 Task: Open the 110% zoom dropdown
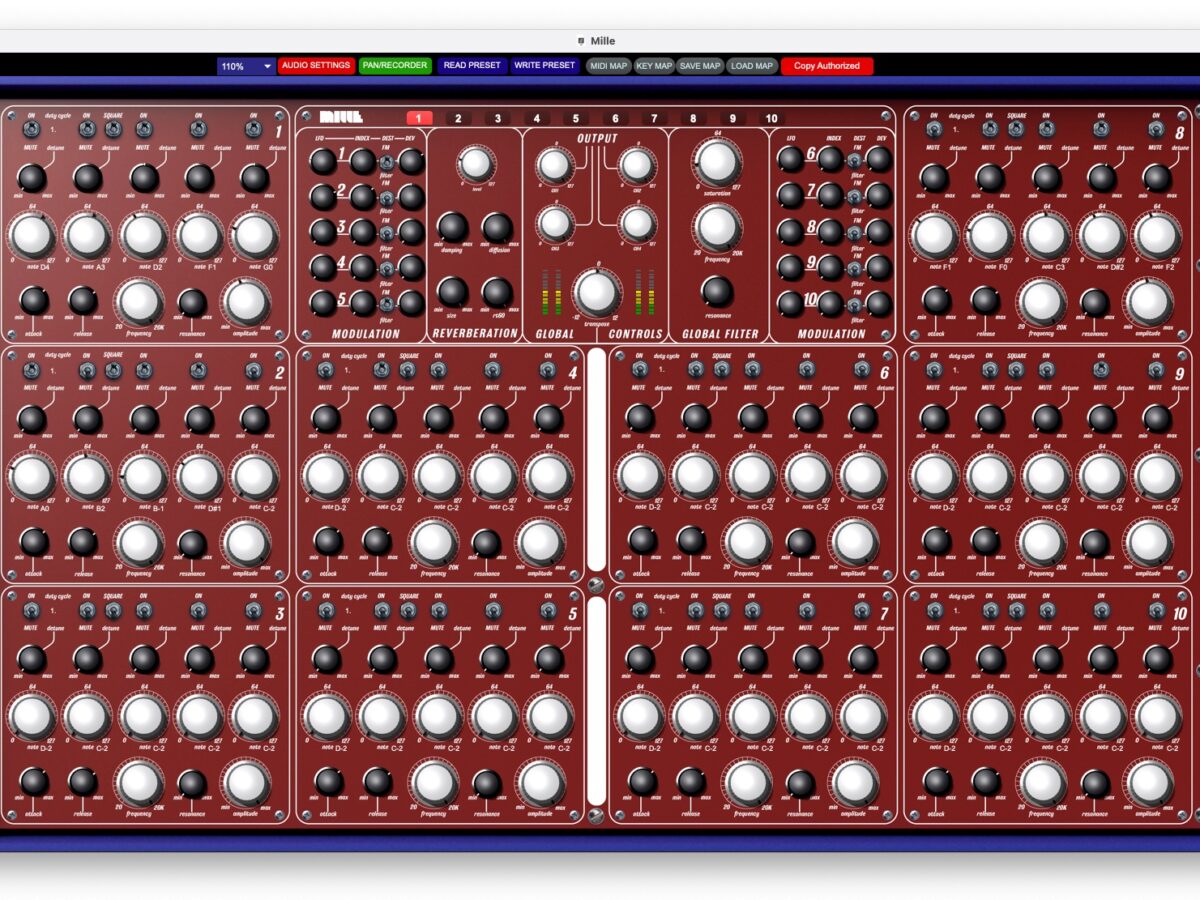(246, 66)
